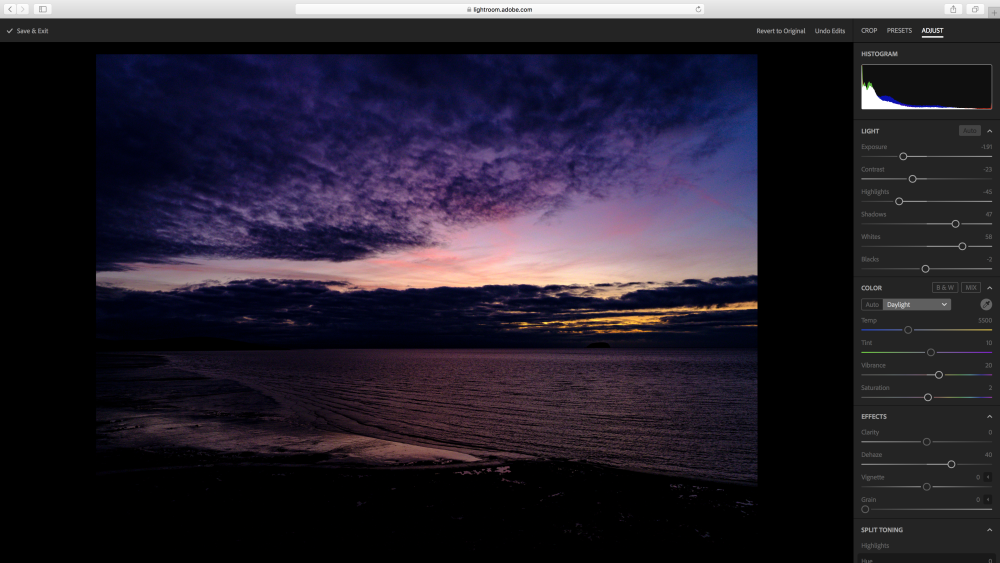Toggle B & W mode

(x=945, y=288)
